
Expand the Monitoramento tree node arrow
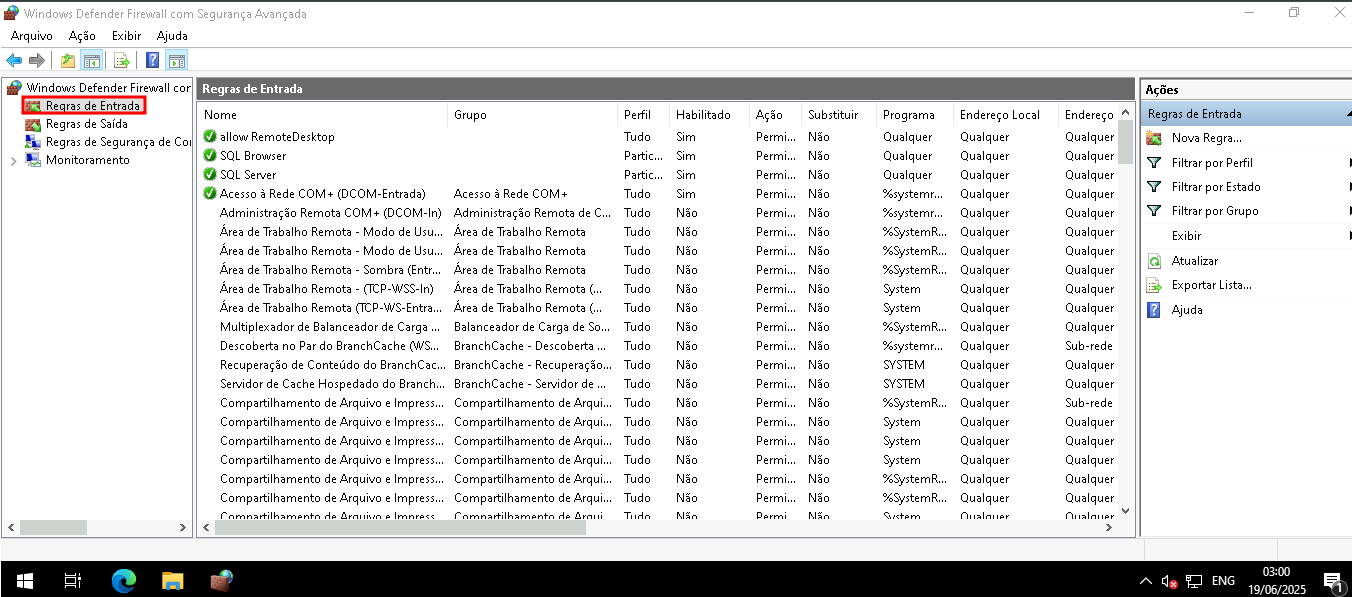[x=12, y=160]
